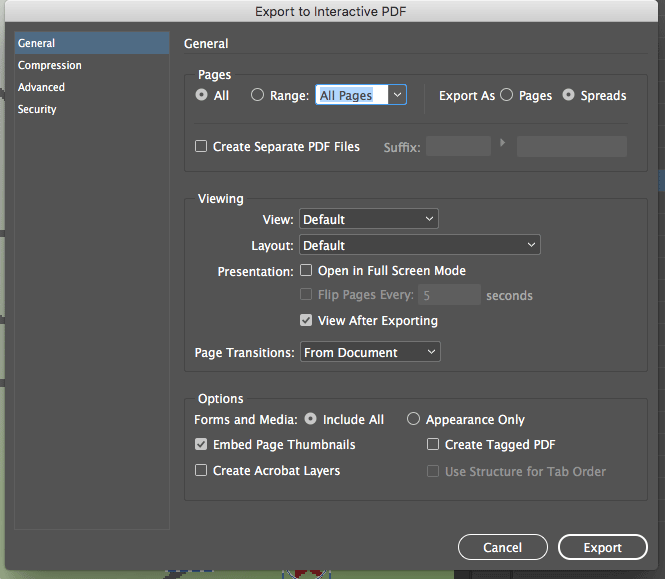Open the View dropdown menu
This screenshot has height=579, width=665.
click(x=369, y=219)
